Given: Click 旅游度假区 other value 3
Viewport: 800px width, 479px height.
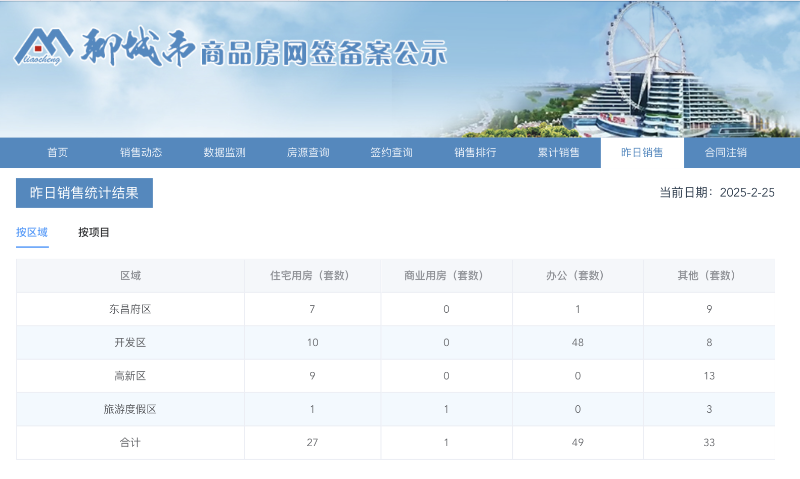Looking at the screenshot, I should tap(709, 409).
